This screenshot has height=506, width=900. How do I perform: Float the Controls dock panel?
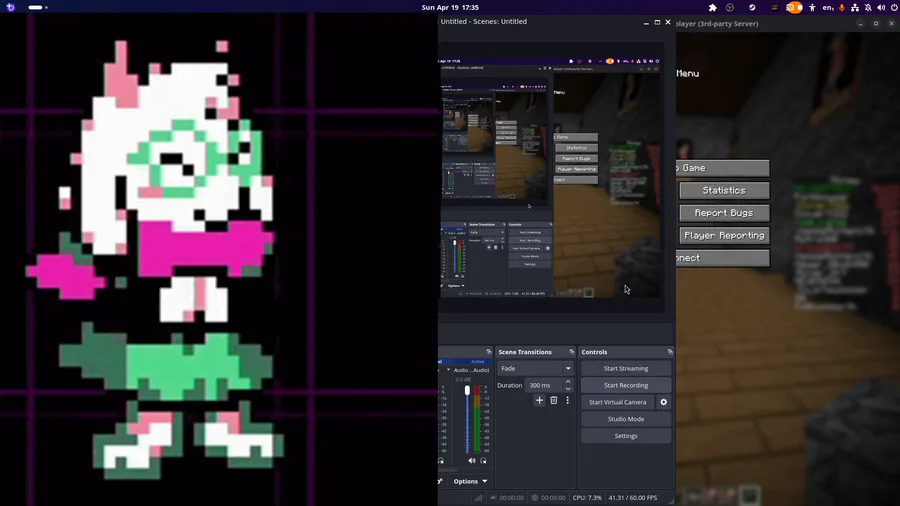pos(670,352)
